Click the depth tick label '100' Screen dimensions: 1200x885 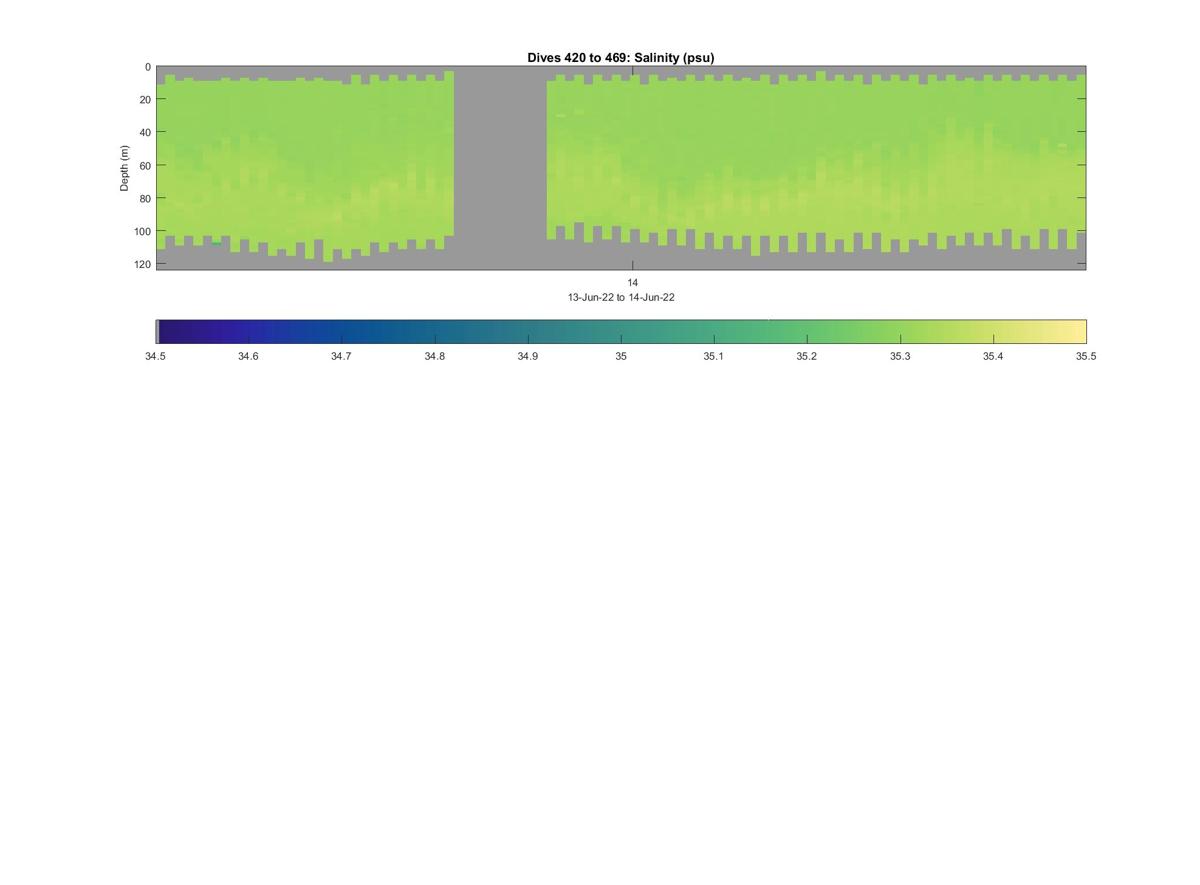point(142,232)
